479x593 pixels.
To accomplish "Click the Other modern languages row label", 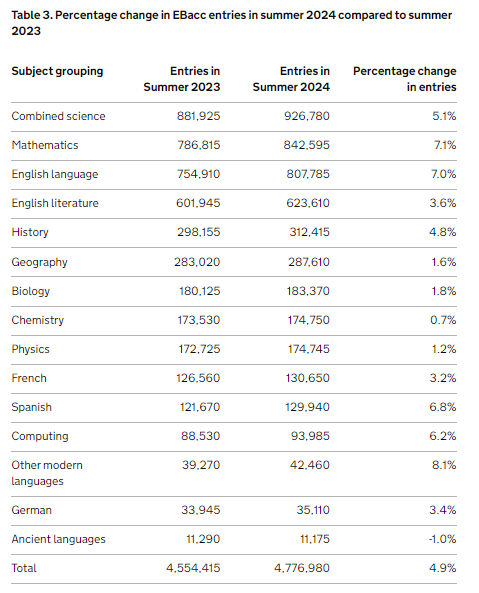I will tap(47, 473).
